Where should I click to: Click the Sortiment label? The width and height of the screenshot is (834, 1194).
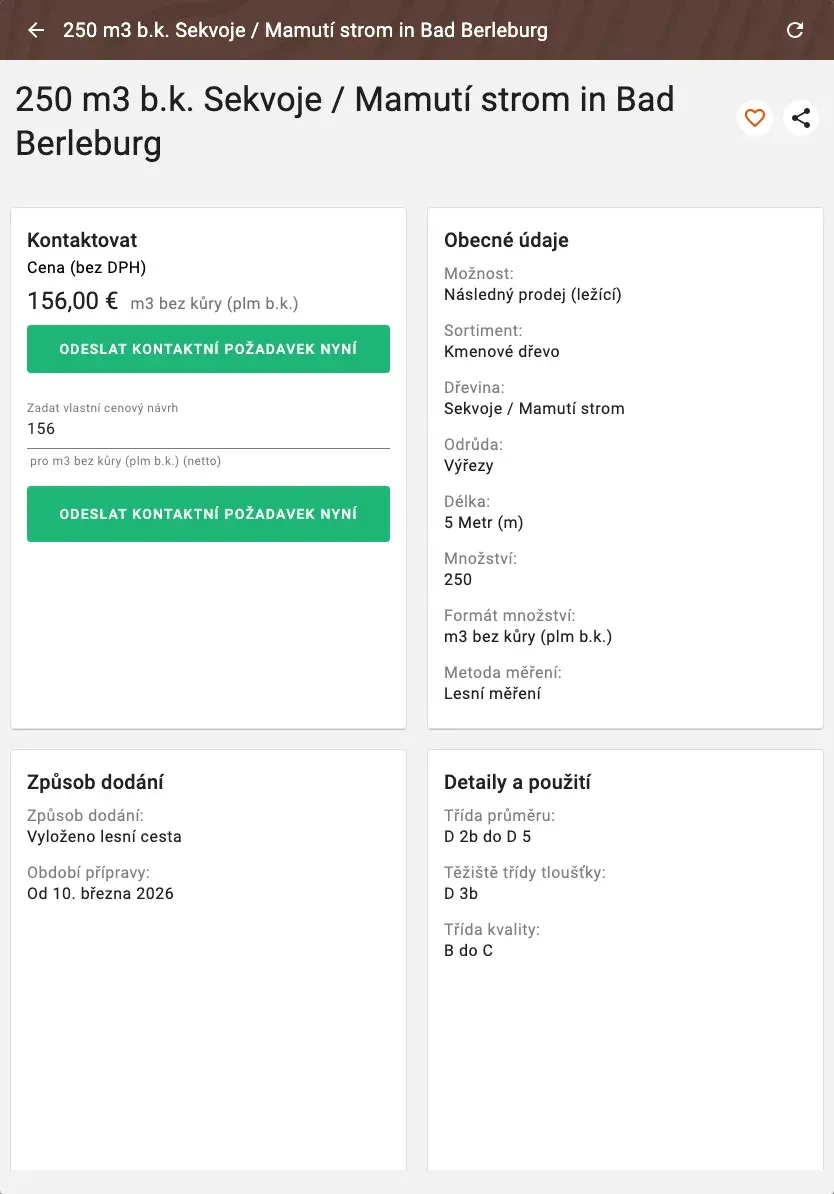tap(483, 330)
